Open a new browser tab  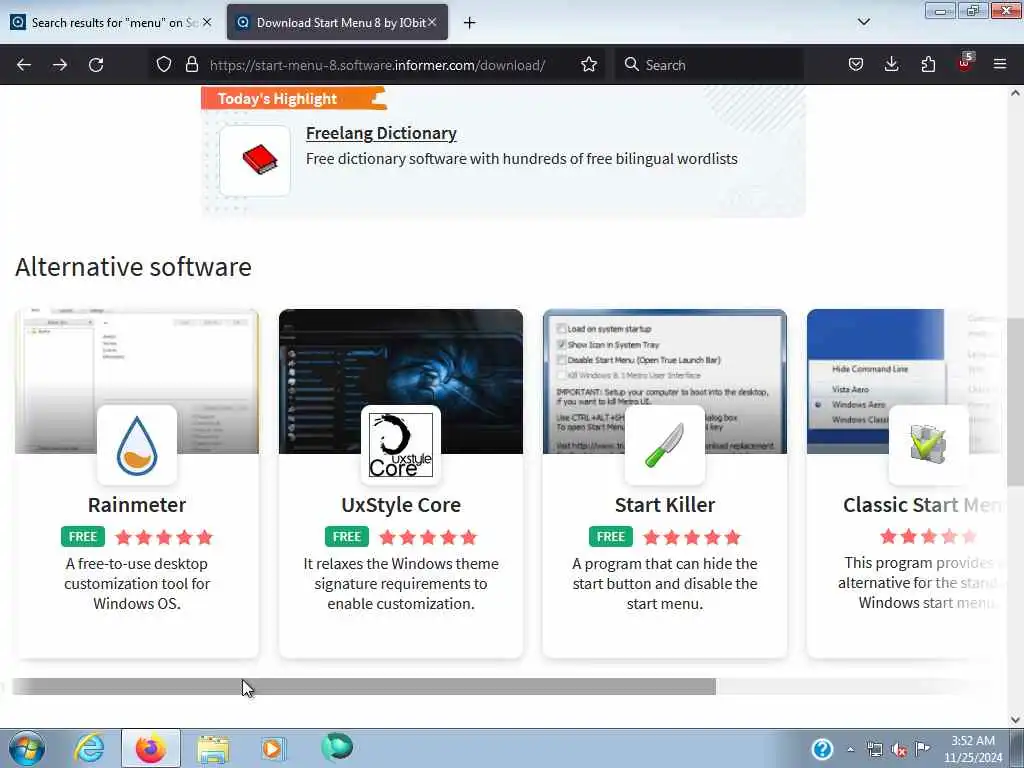(x=470, y=23)
